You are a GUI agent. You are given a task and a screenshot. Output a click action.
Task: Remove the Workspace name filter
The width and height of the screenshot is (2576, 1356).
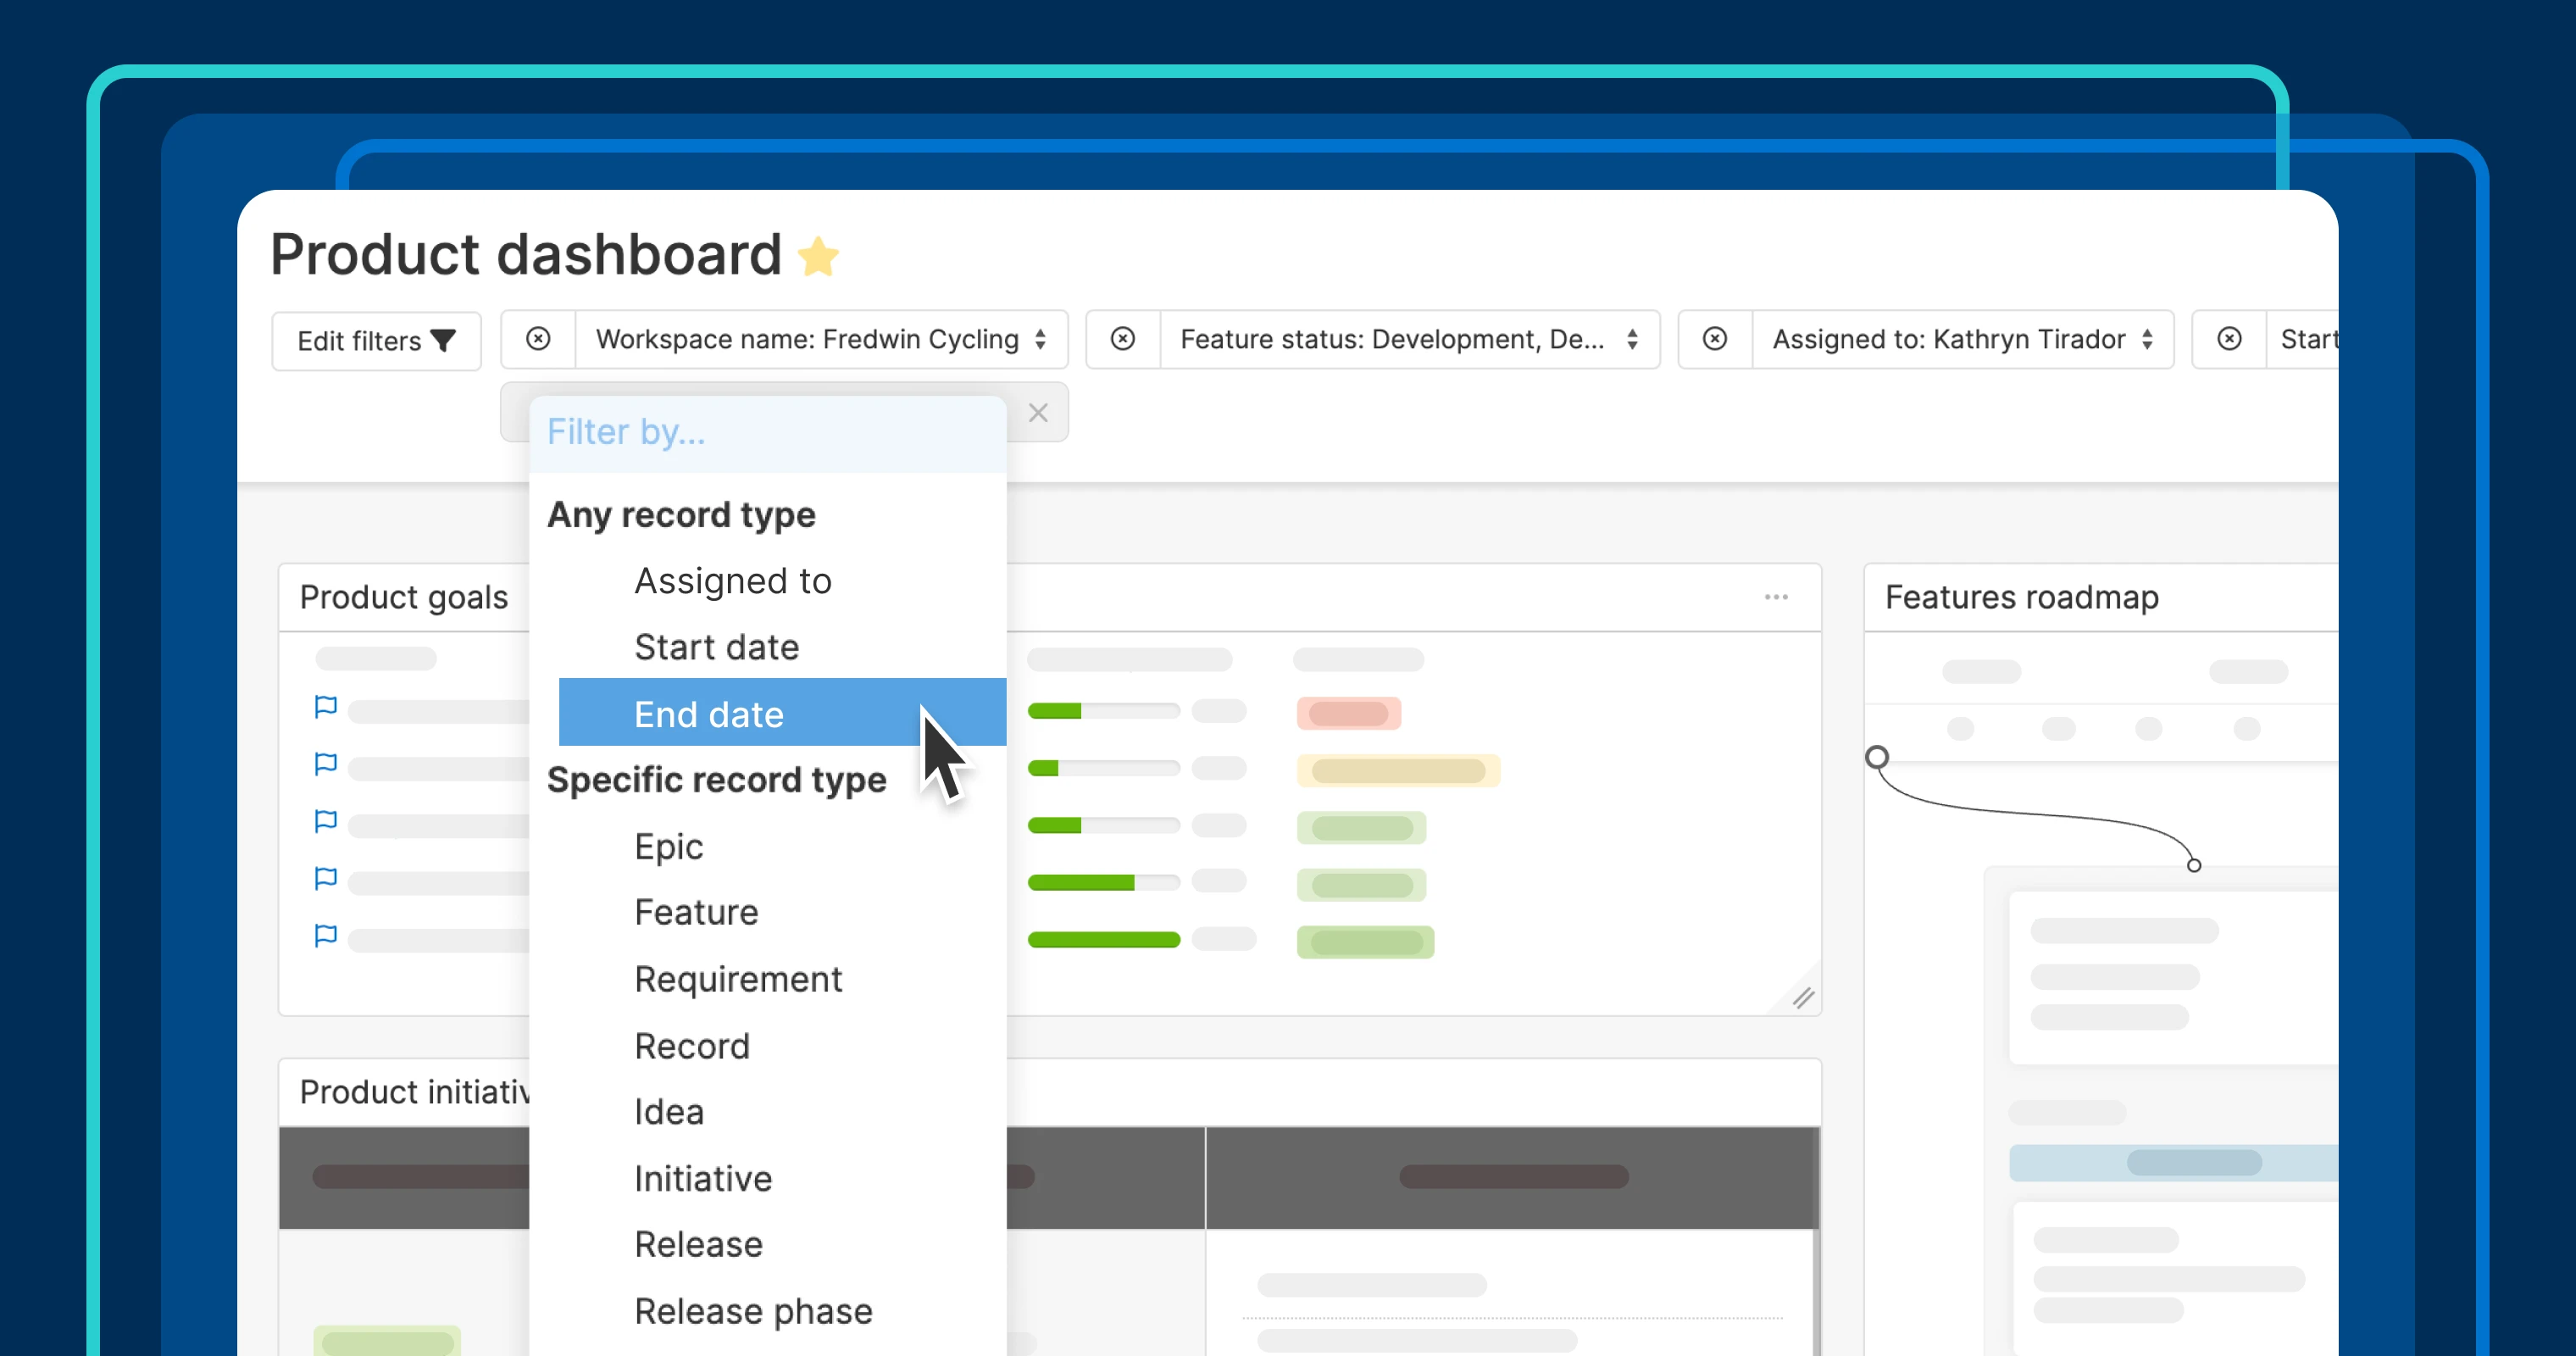(538, 339)
